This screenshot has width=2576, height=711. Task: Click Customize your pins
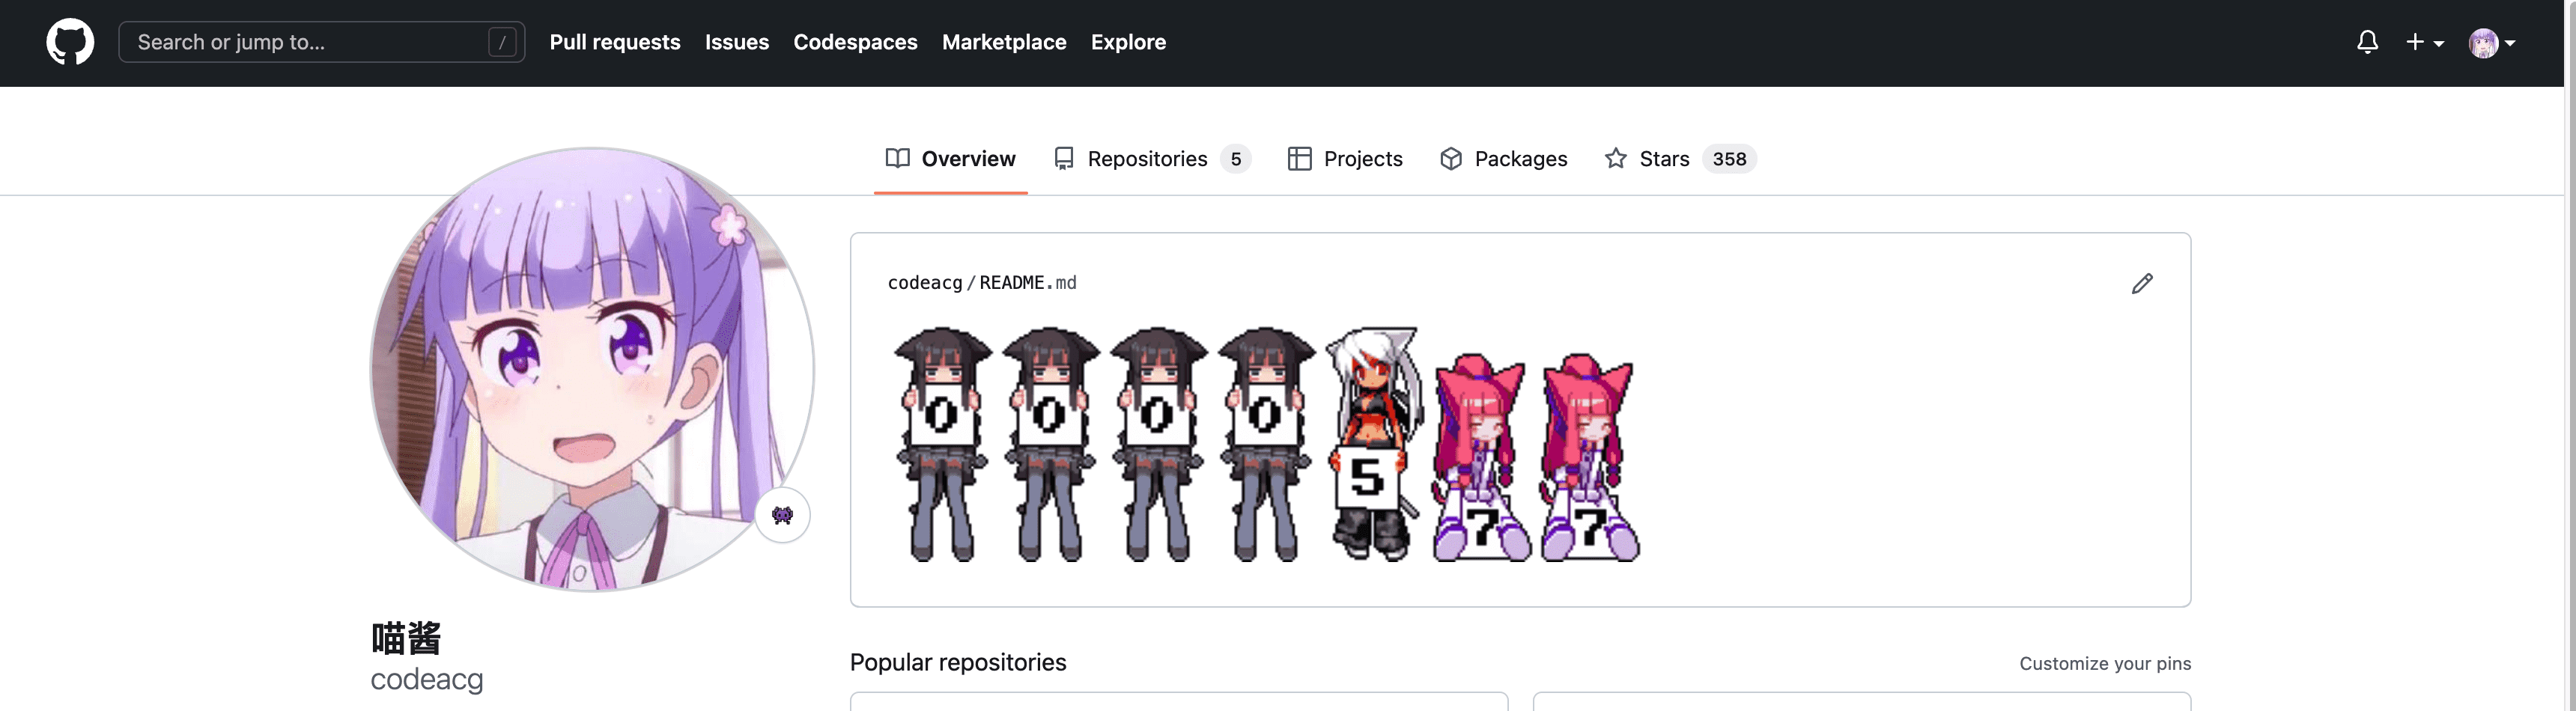2104,663
